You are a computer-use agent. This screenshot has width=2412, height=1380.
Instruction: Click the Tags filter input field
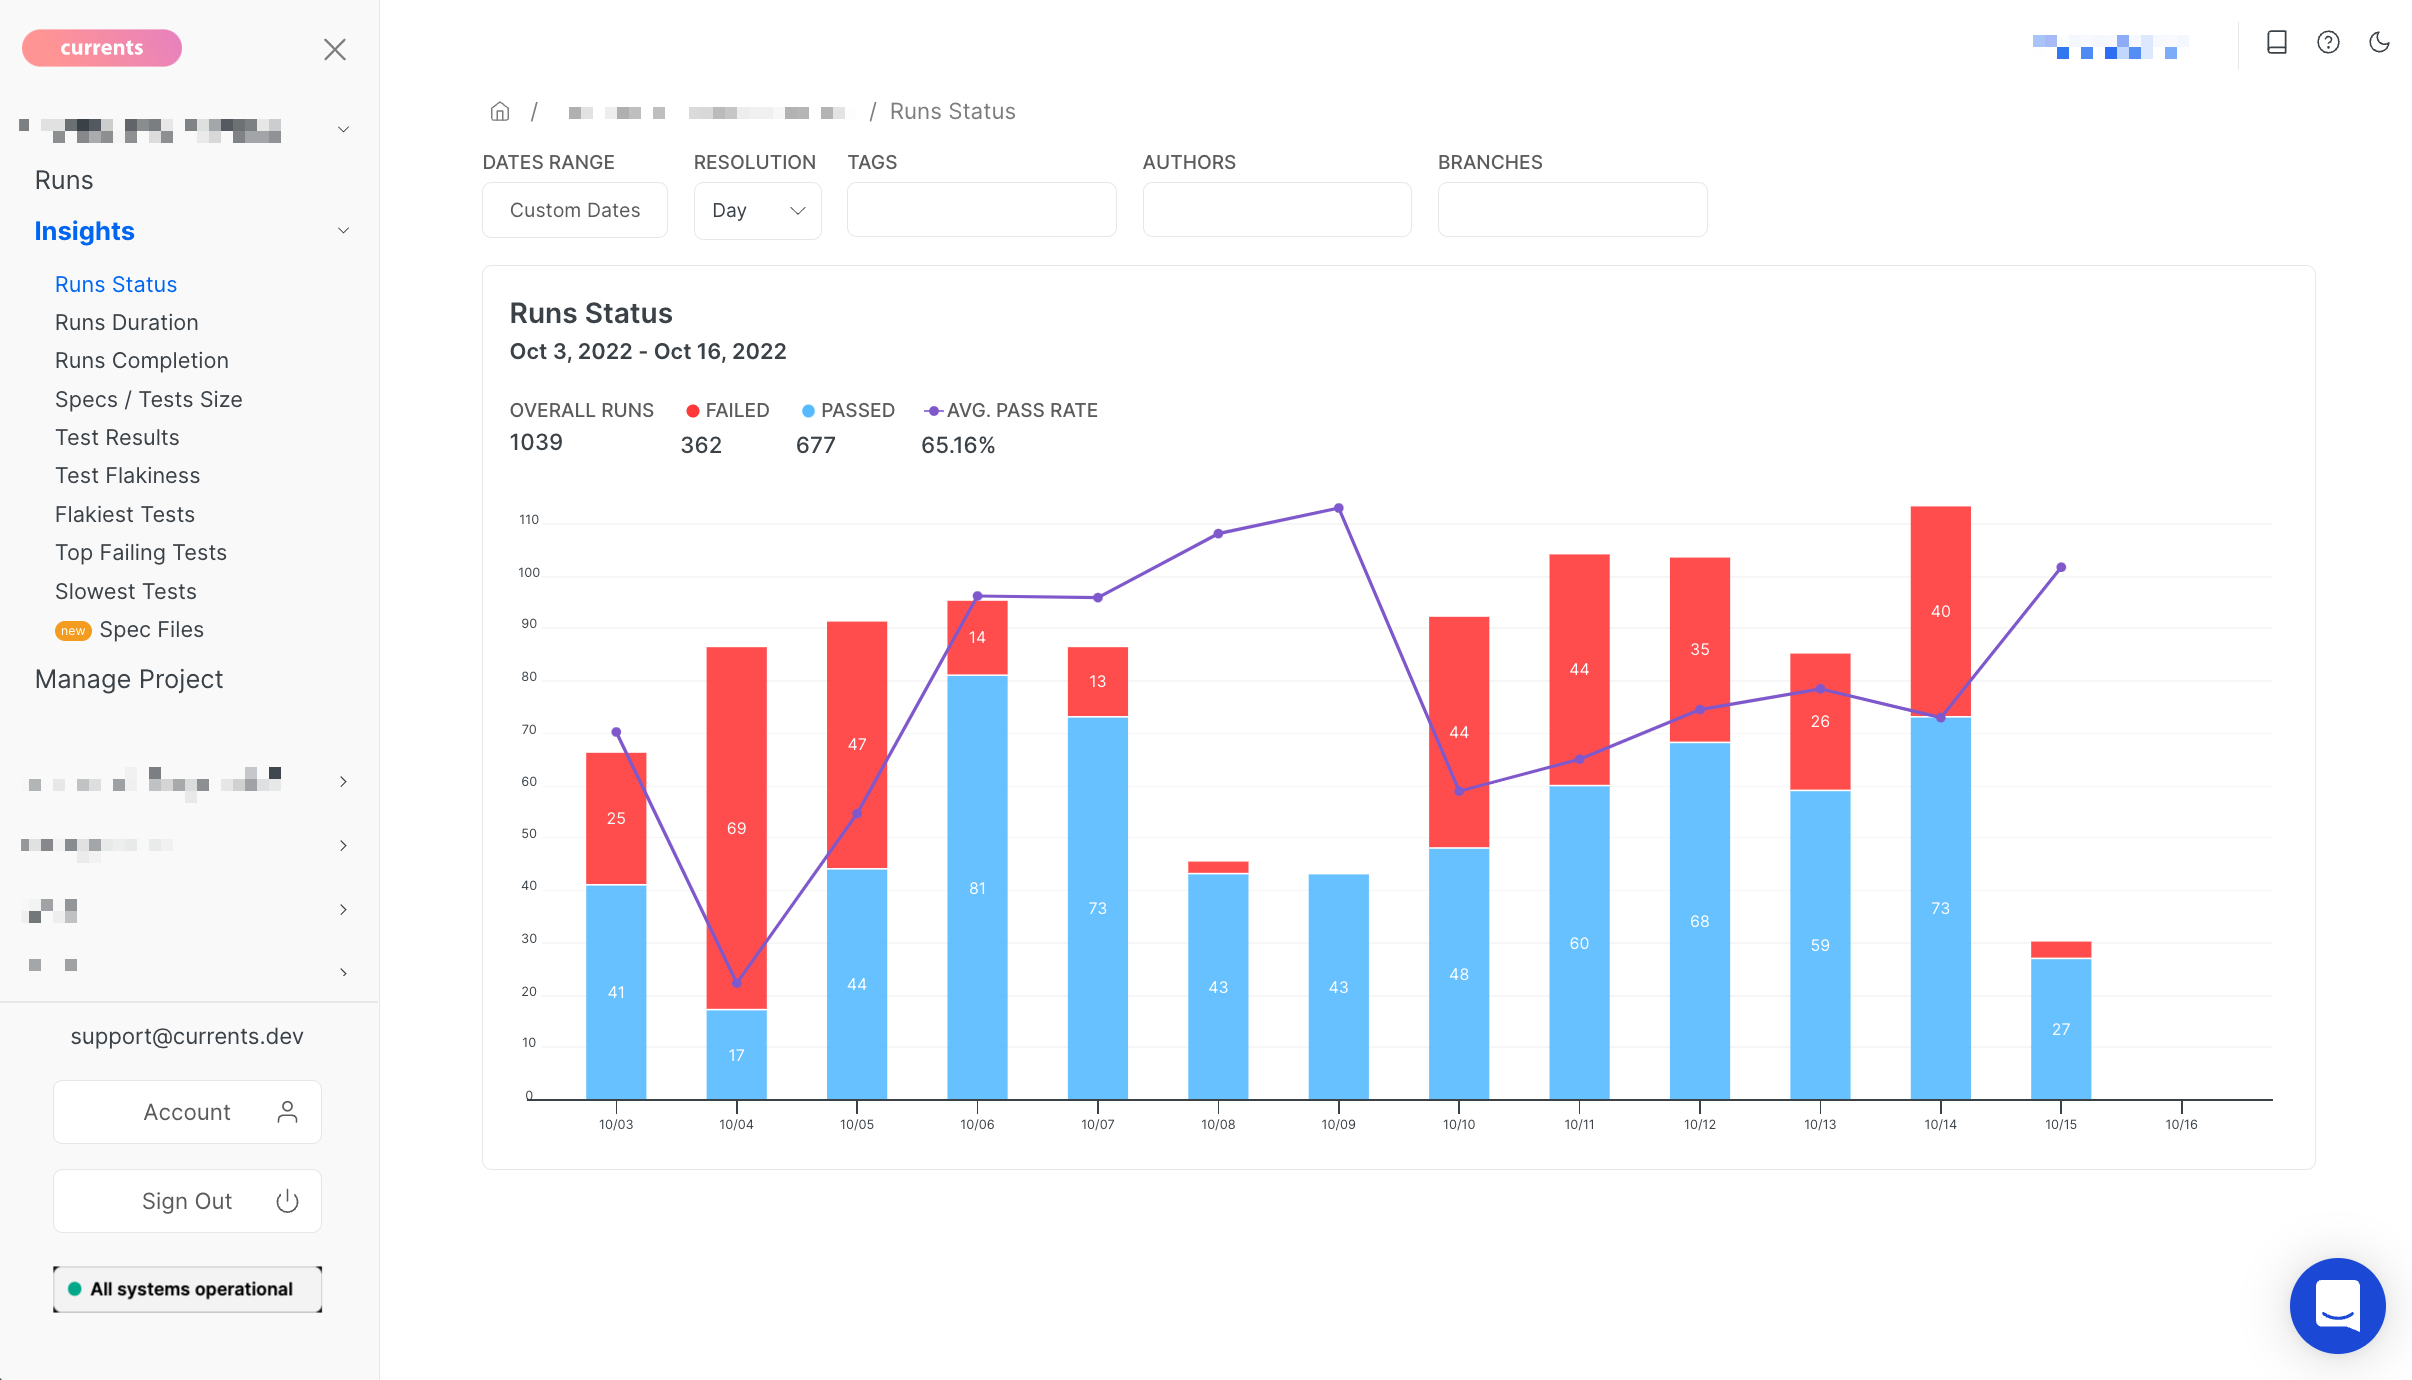click(x=981, y=210)
